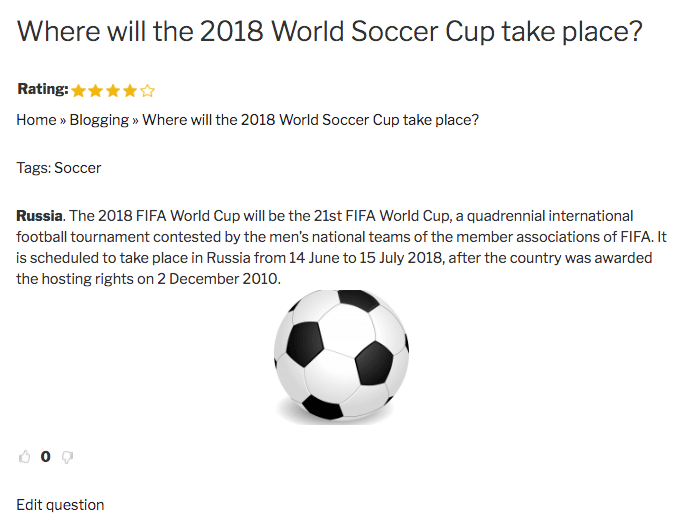Click the bold word Russia

(39, 216)
